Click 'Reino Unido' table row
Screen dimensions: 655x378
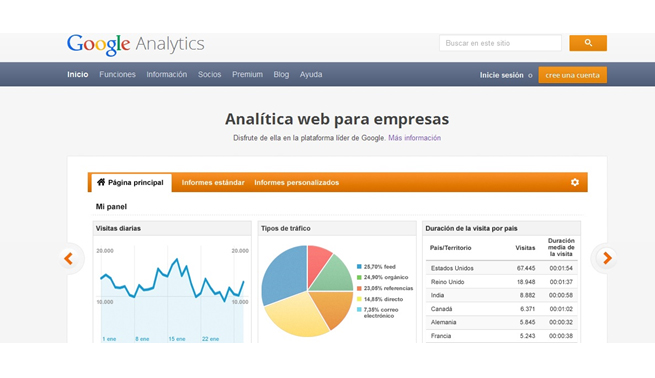(501, 282)
